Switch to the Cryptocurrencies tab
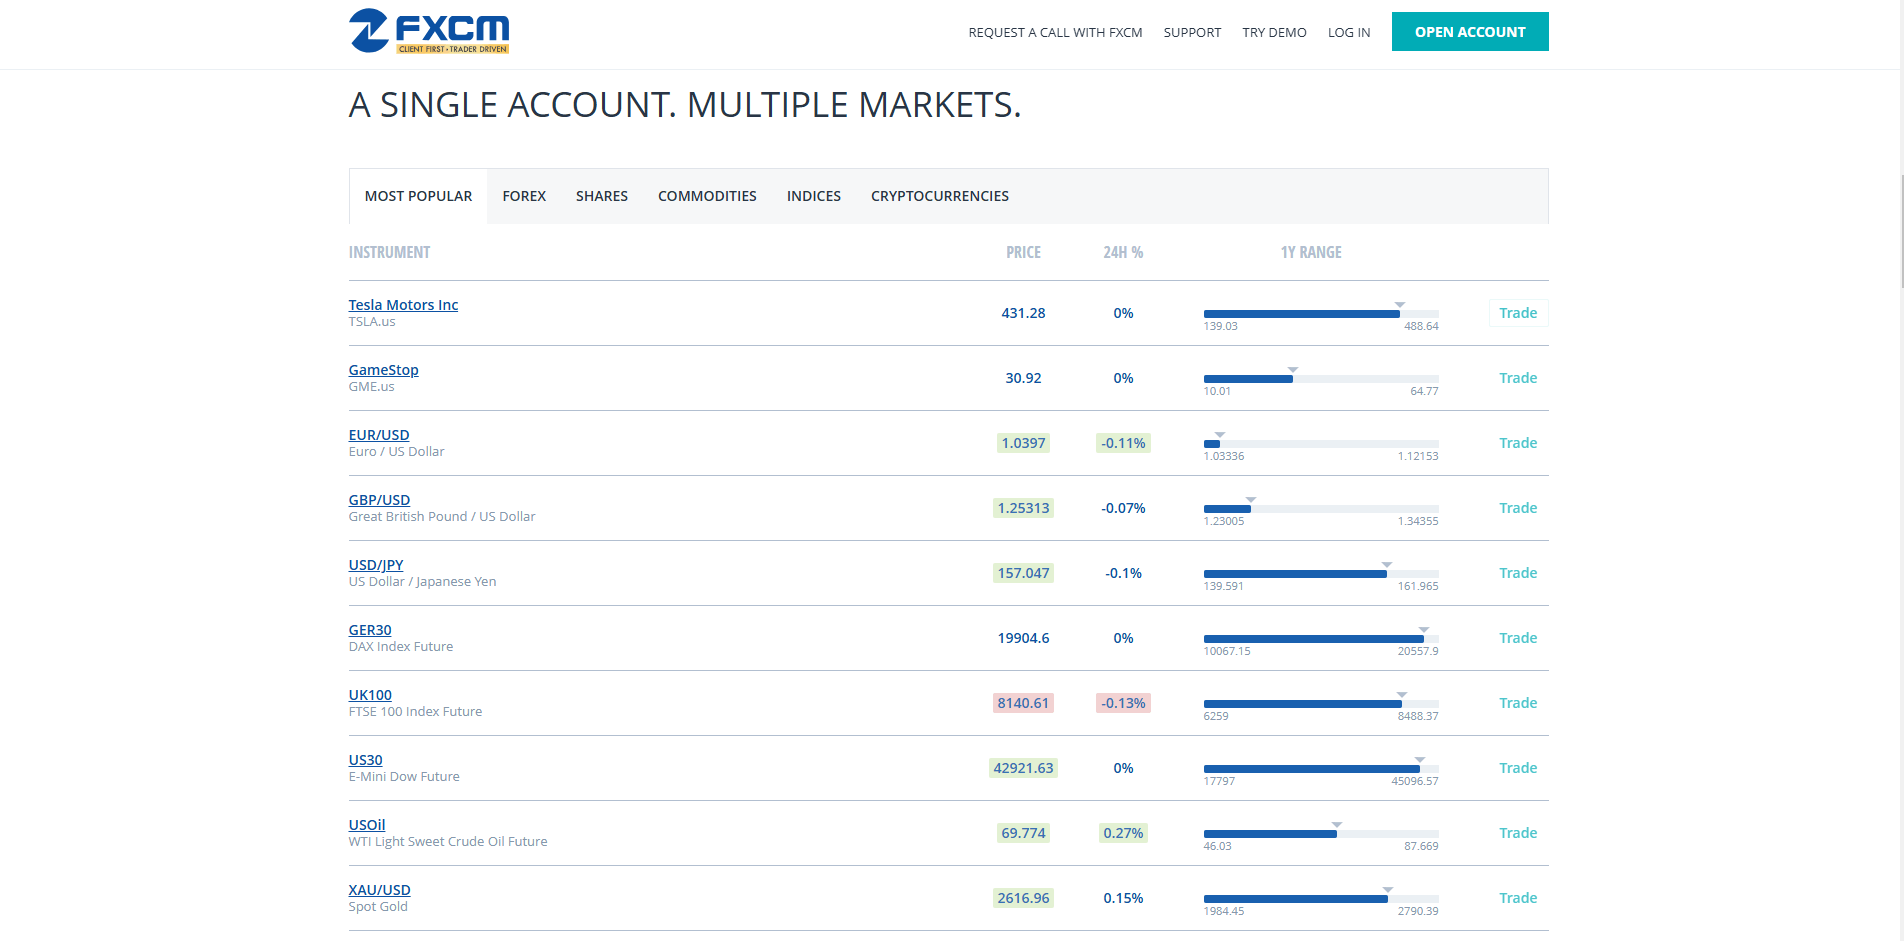Screen dimensions: 1904x941 click(x=940, y=196)
